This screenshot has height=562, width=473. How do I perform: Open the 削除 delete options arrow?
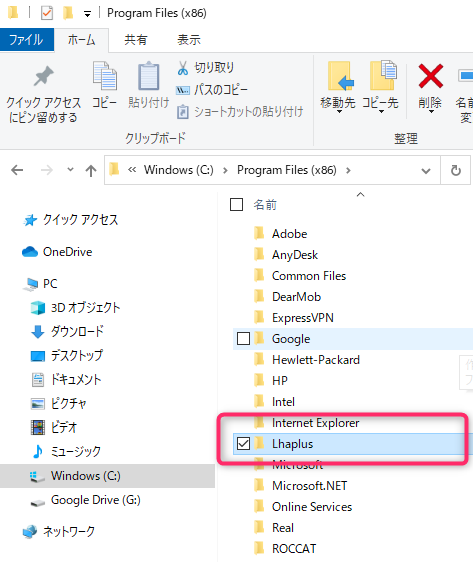(431, 112)
